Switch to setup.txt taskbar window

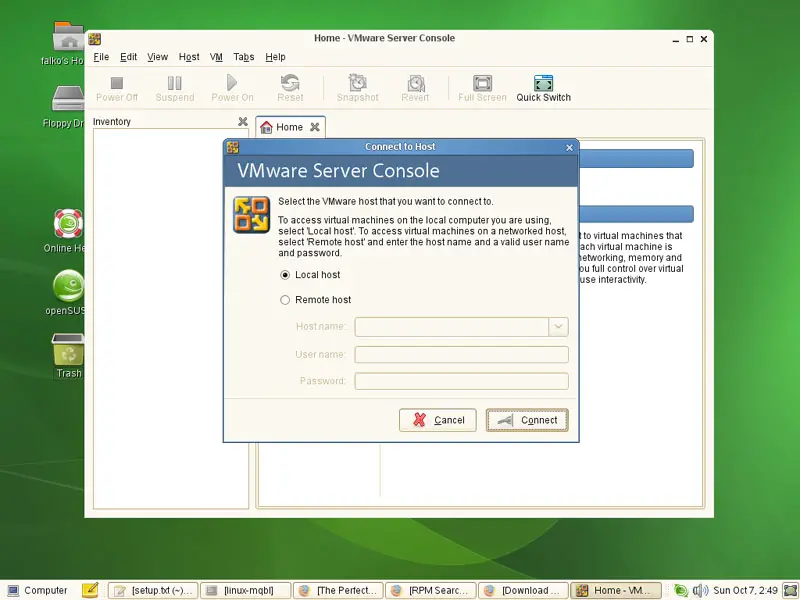tap(153, 590)
